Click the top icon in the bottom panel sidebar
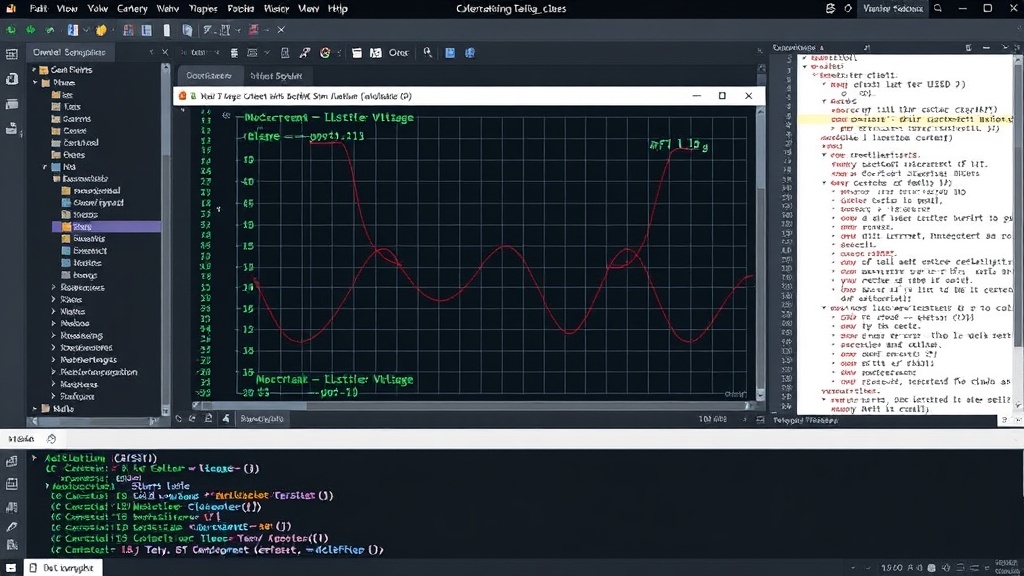This screenshot has width=1024, height=576. (12, 462)
